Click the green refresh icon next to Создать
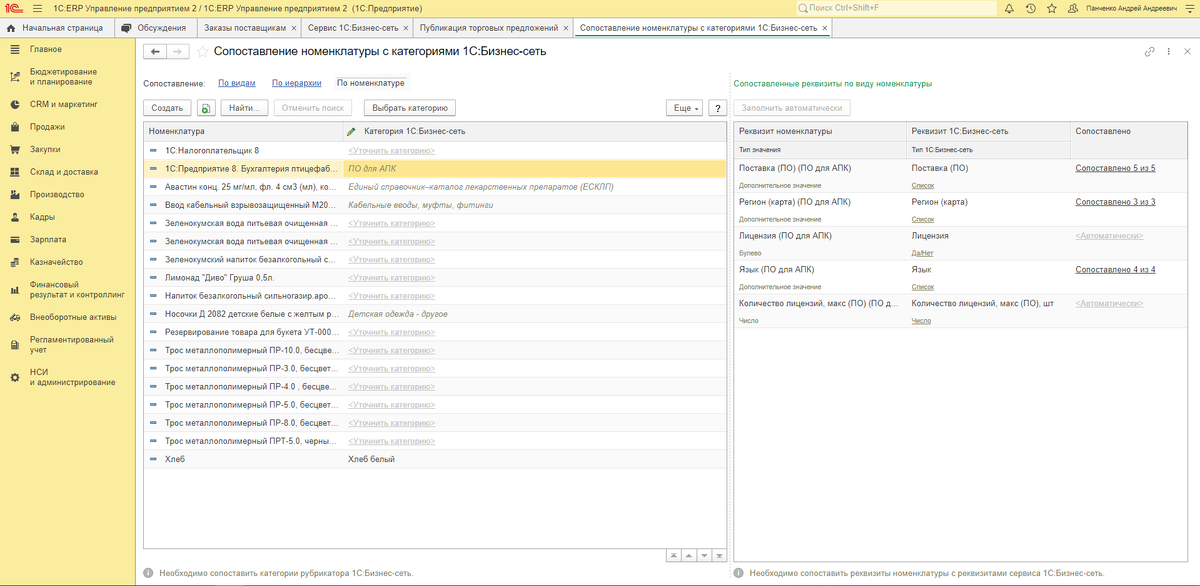This screenshot has height=586, width=1200. (205, 108)
